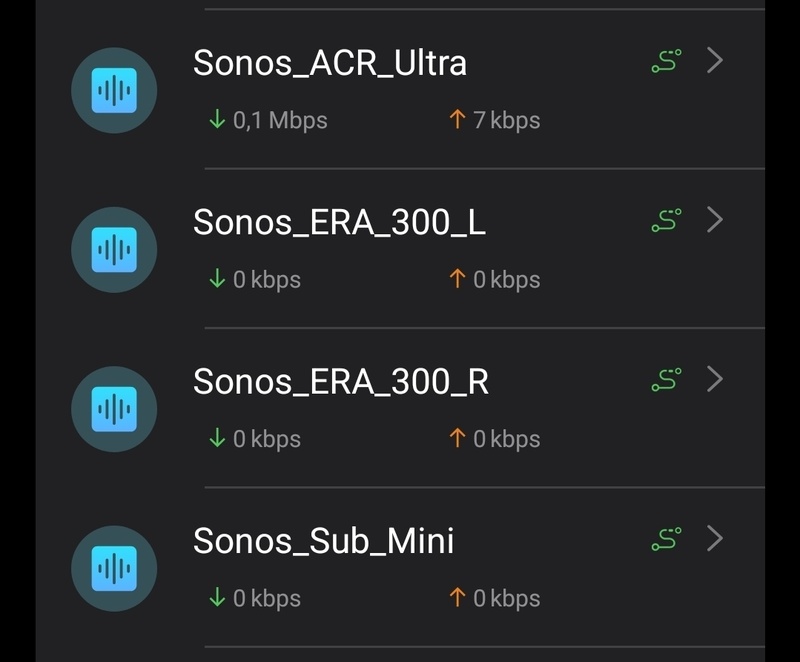This screenshot has height=662, width=800.
Task: Tap the Sonos_ERA_300_L speaker icon
Action: (114, 250)
